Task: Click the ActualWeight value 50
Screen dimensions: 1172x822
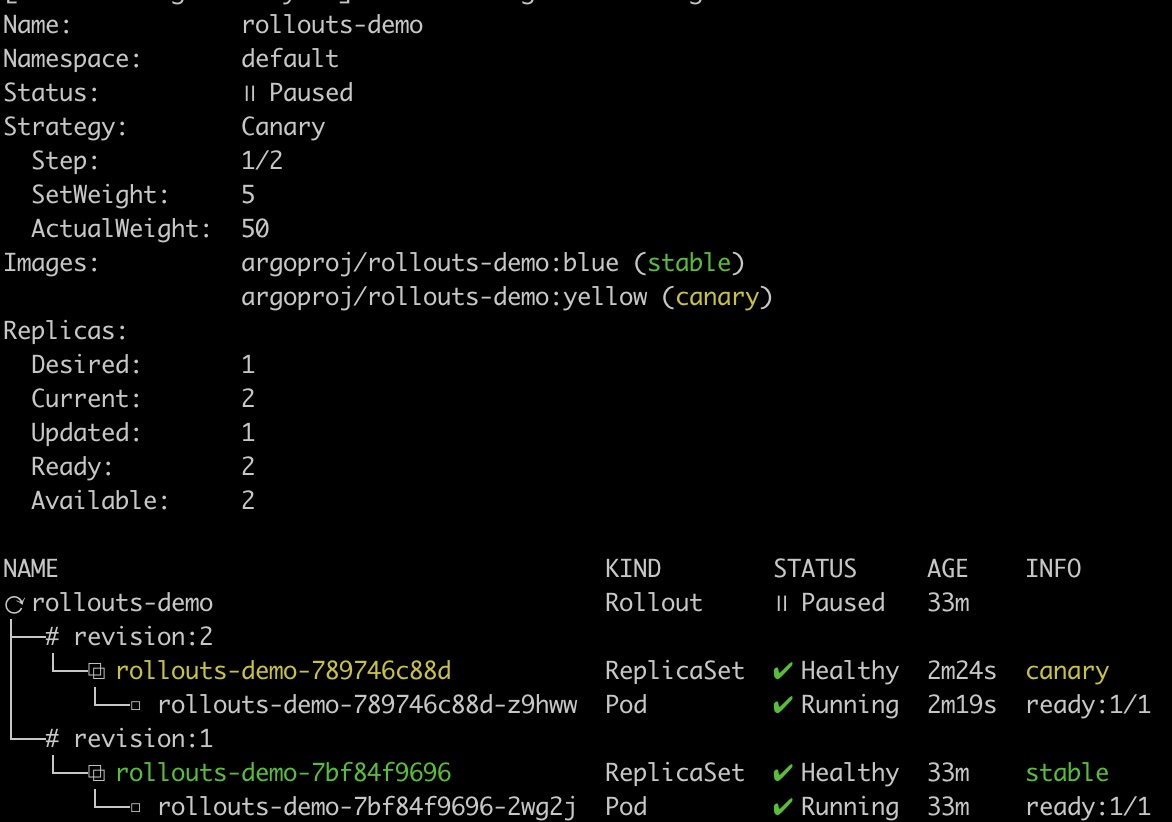Action: click(255, 229)
